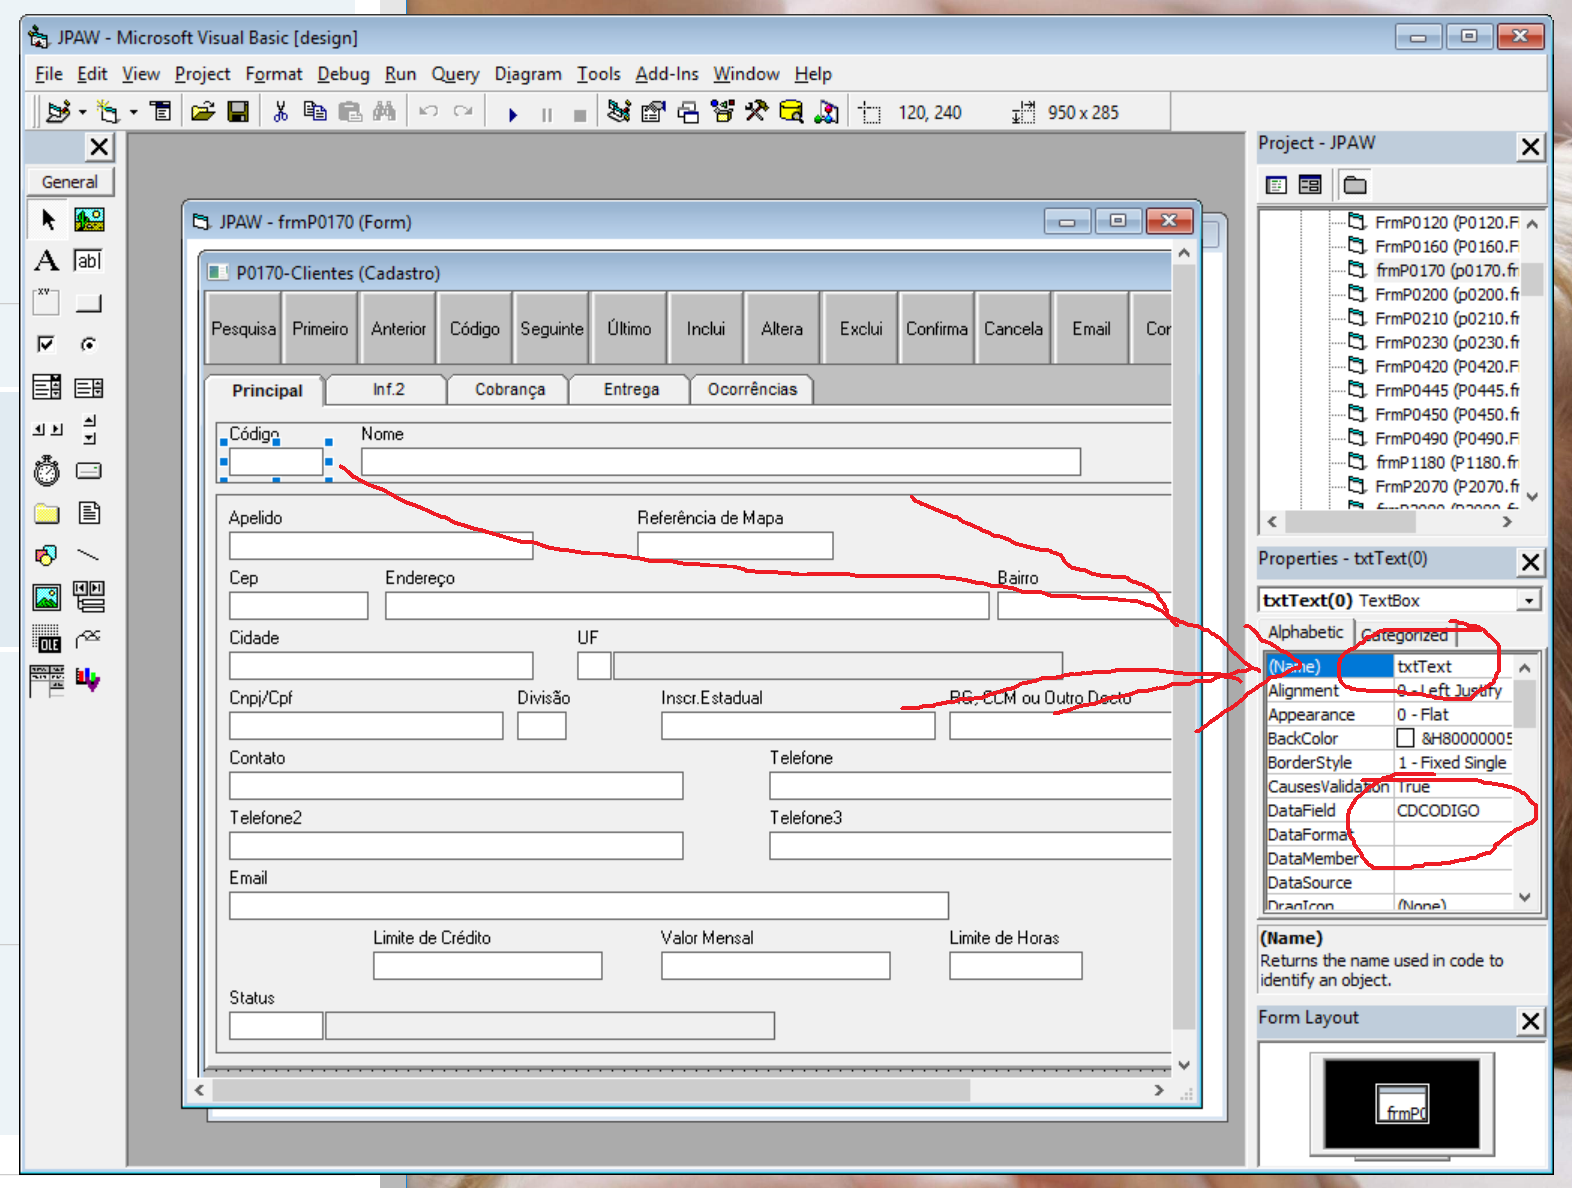Open the Debug menu
Image resolution: width=1572 pixels, height=1188 pixels.
point(343,74)
